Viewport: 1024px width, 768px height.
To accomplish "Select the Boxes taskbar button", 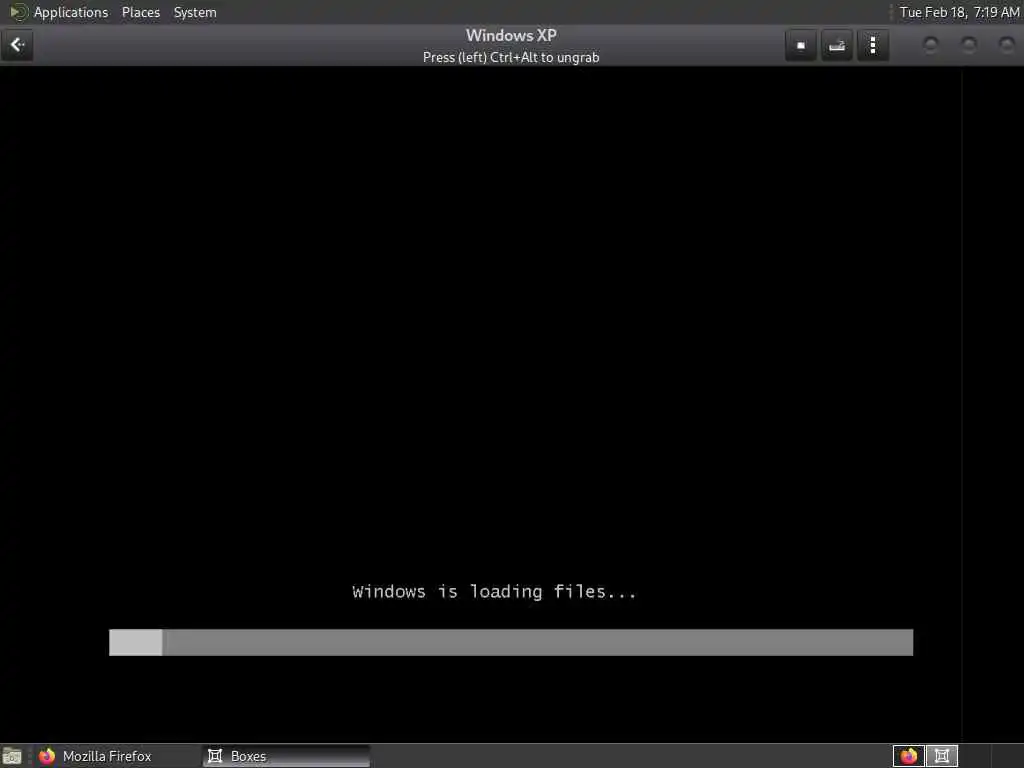I will tap(286, 756).
